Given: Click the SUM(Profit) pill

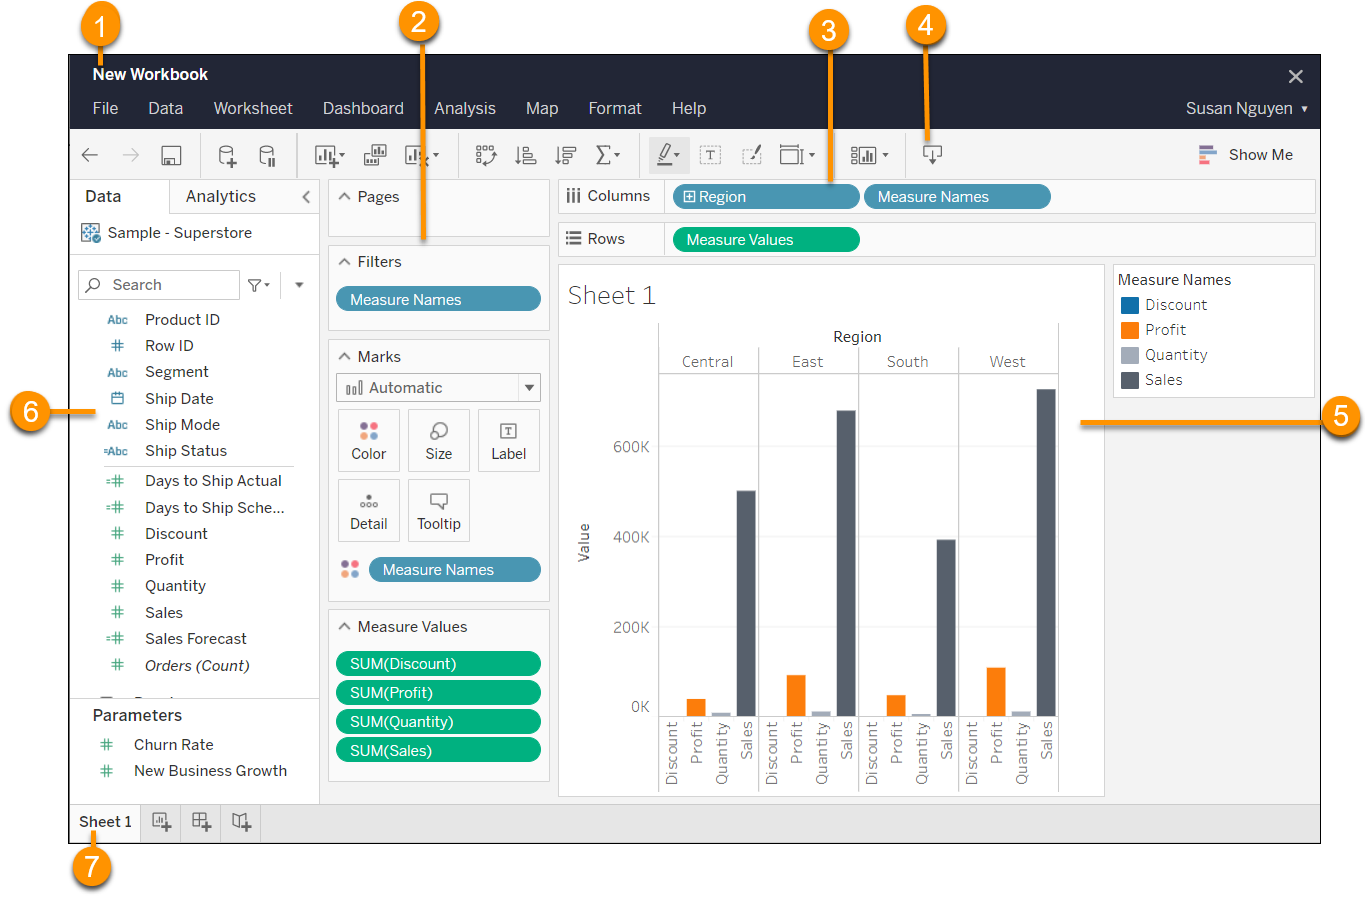Looking at the screenshot, I should pos(438,693).
